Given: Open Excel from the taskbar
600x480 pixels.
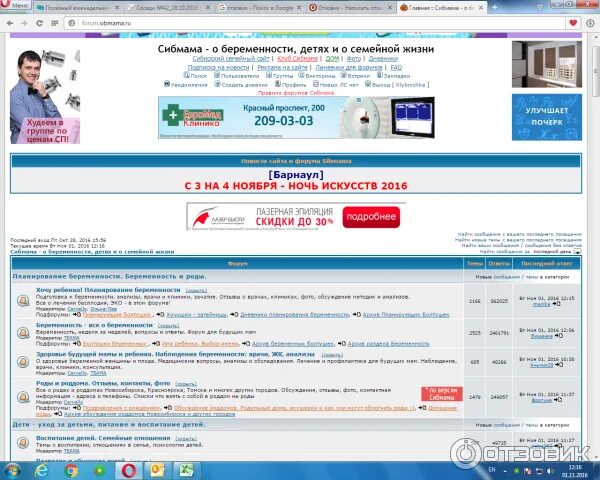Looking at the screenshot, I should 186,471.
